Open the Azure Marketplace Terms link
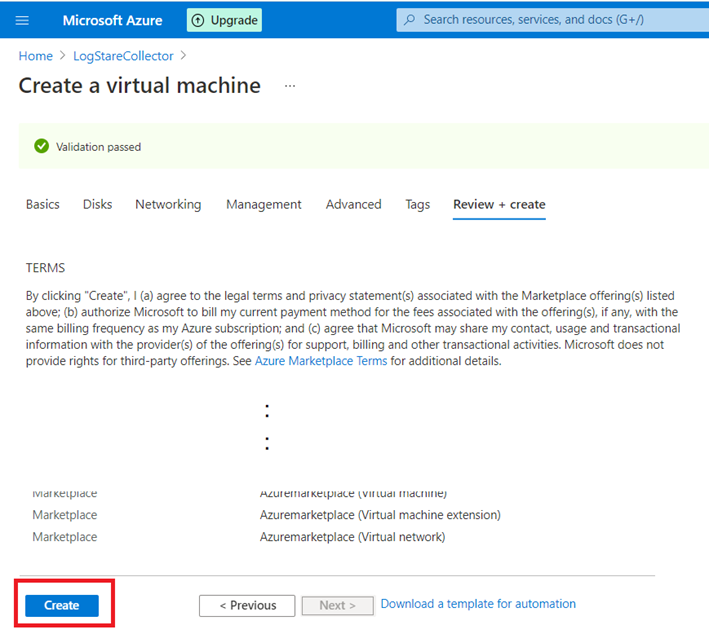 [321, 361]
